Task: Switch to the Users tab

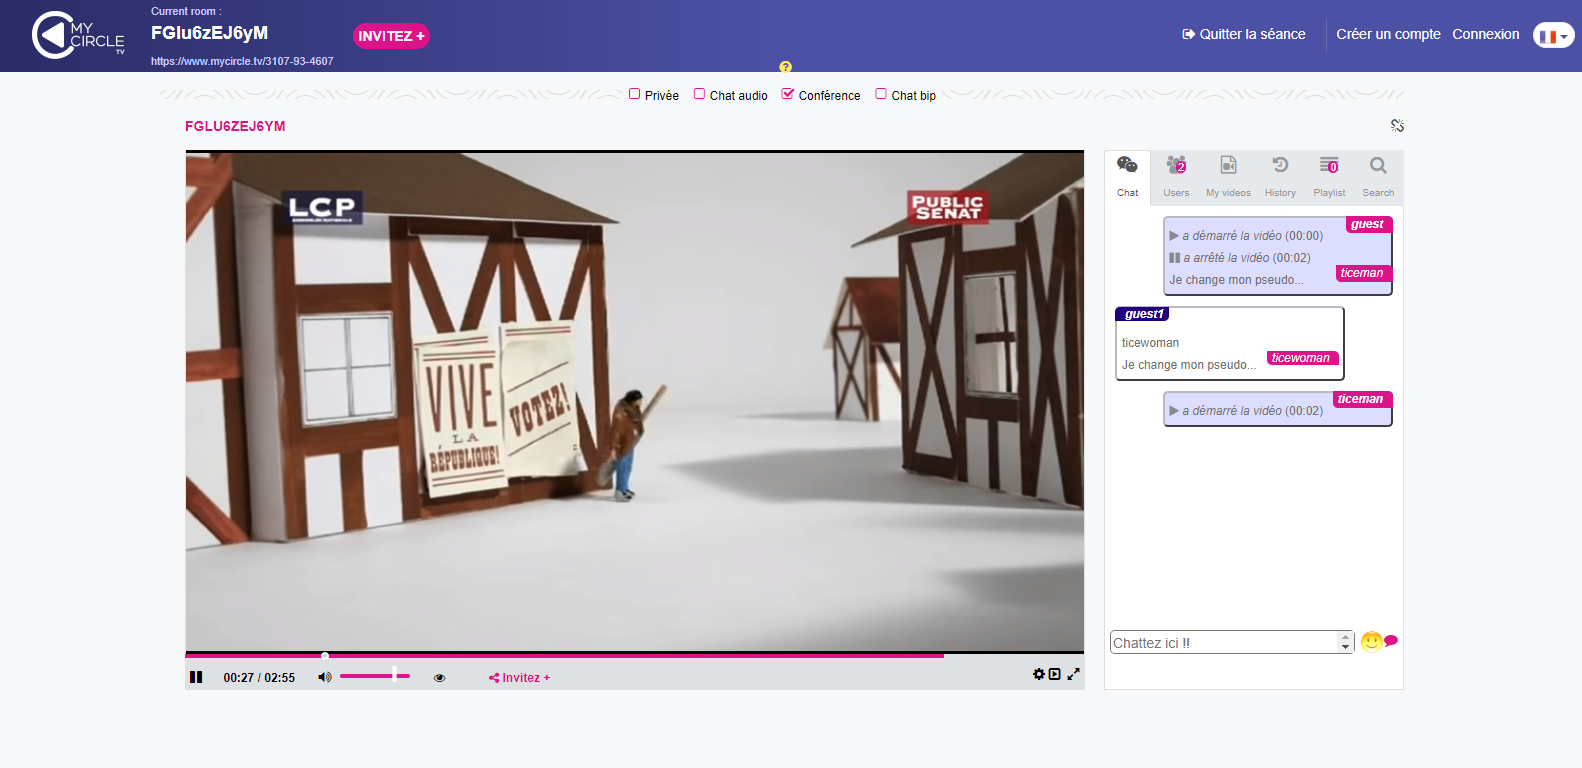Action: tap(1176, 177)
